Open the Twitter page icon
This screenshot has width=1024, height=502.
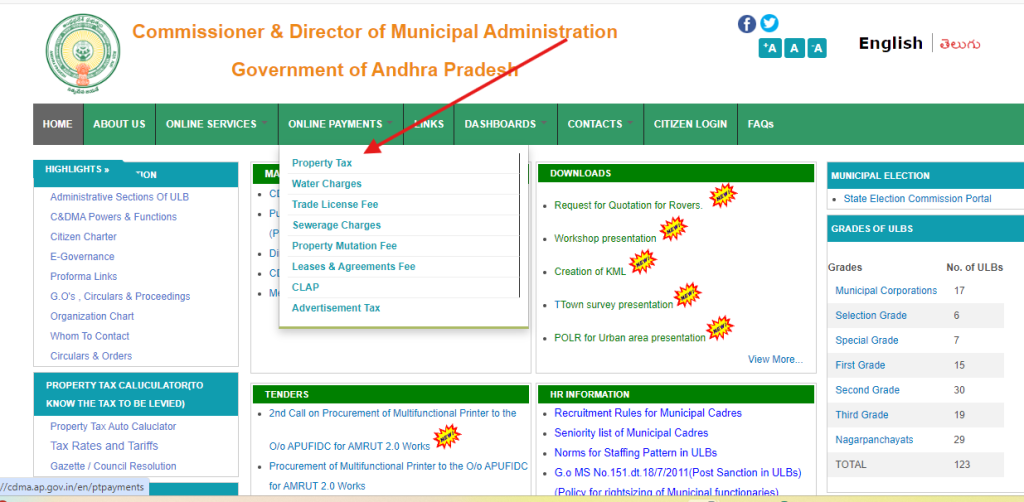(769, 23)
